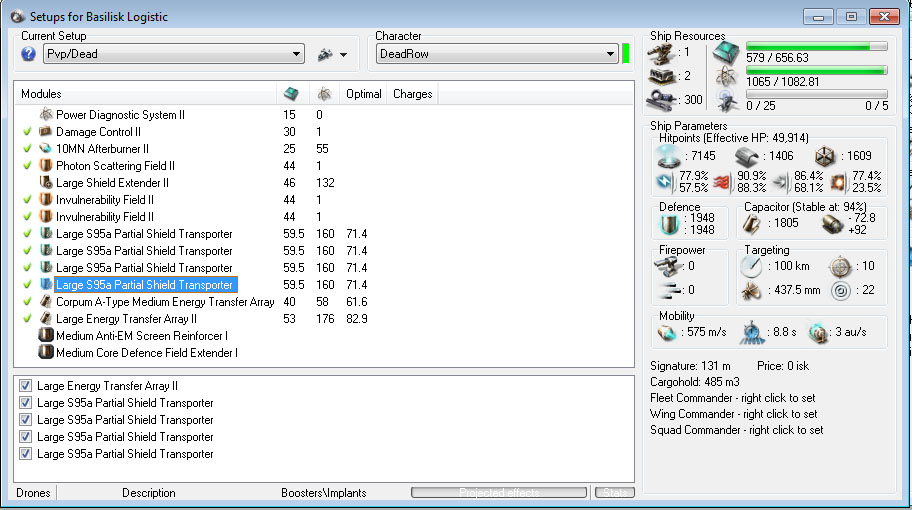Click the sensor strength icon 22
The image size is (912, 510).
840,290
